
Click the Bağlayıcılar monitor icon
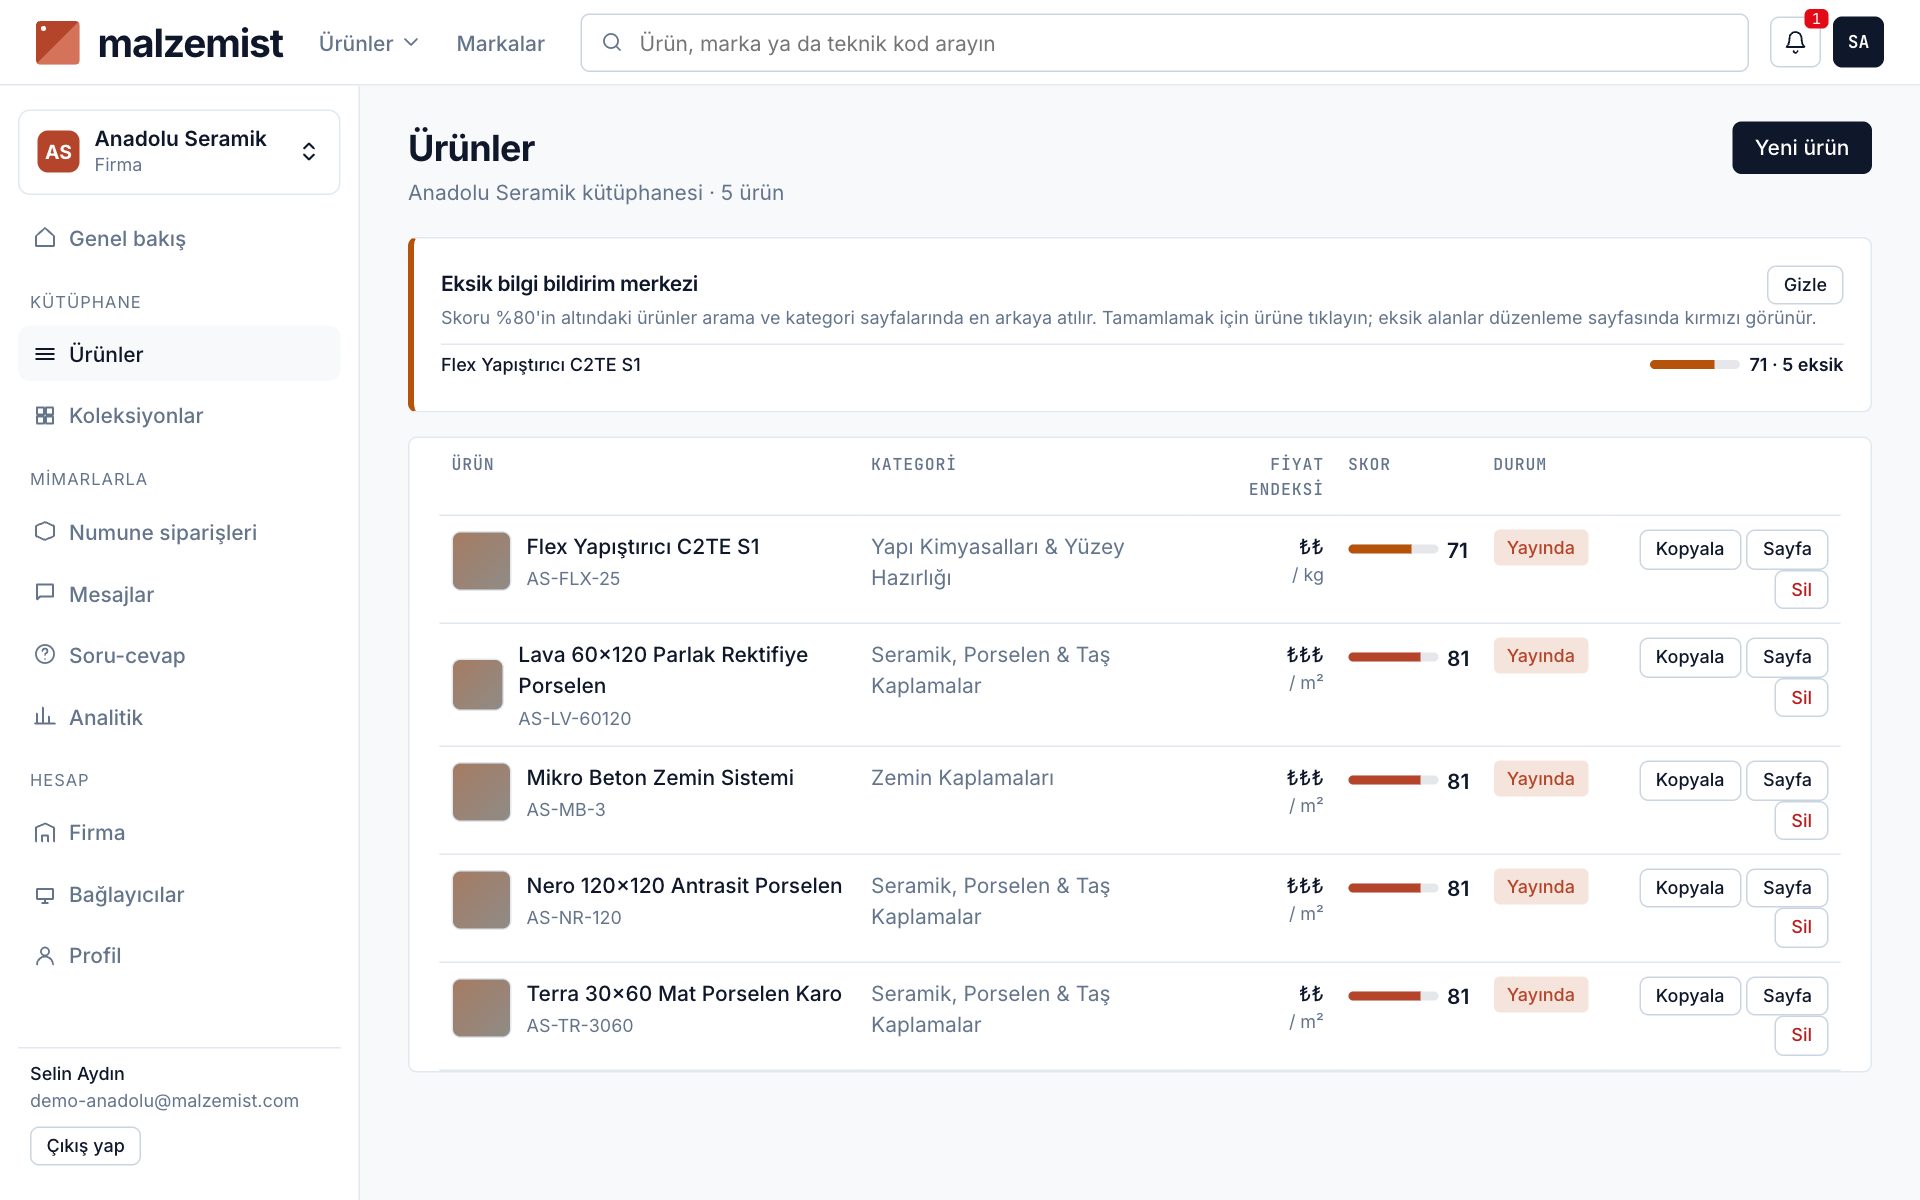click(45, 894)
